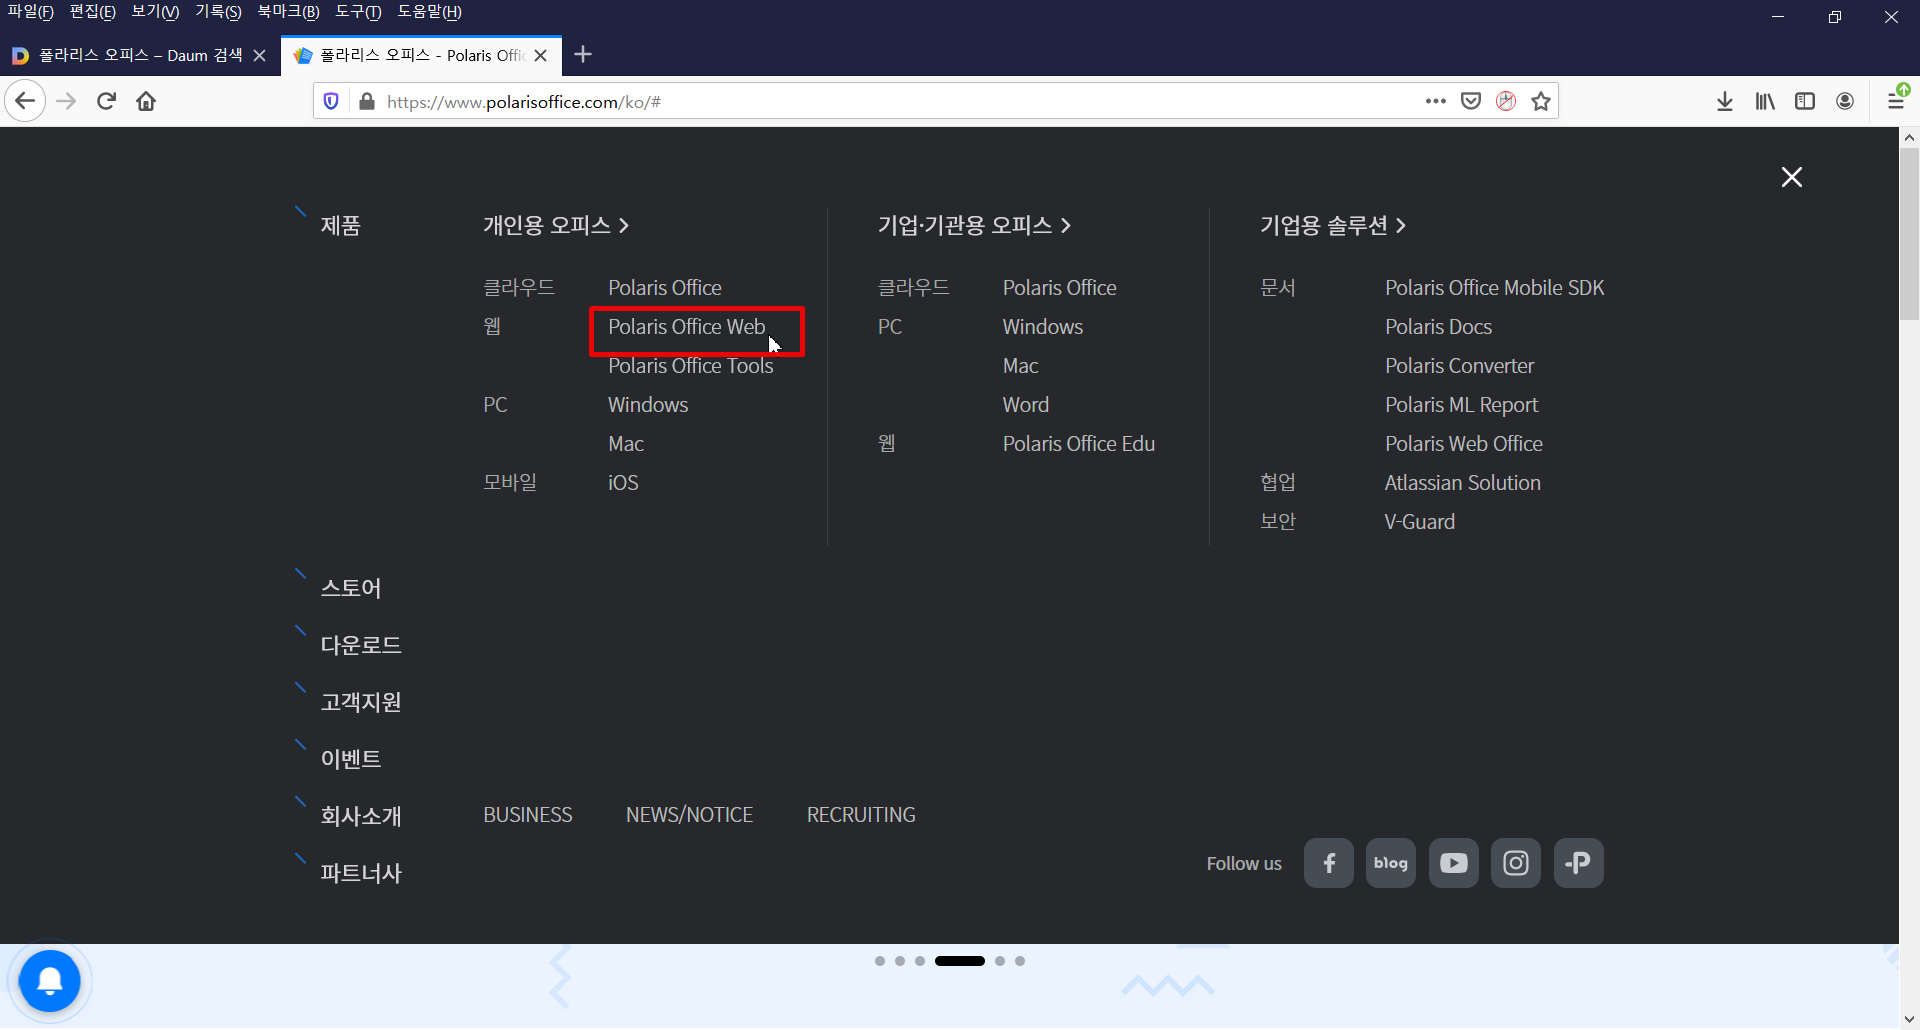Toggle the browser sidebar
The height and width of the screenshot is (1030, 1920).
(x=1805, y=101)
